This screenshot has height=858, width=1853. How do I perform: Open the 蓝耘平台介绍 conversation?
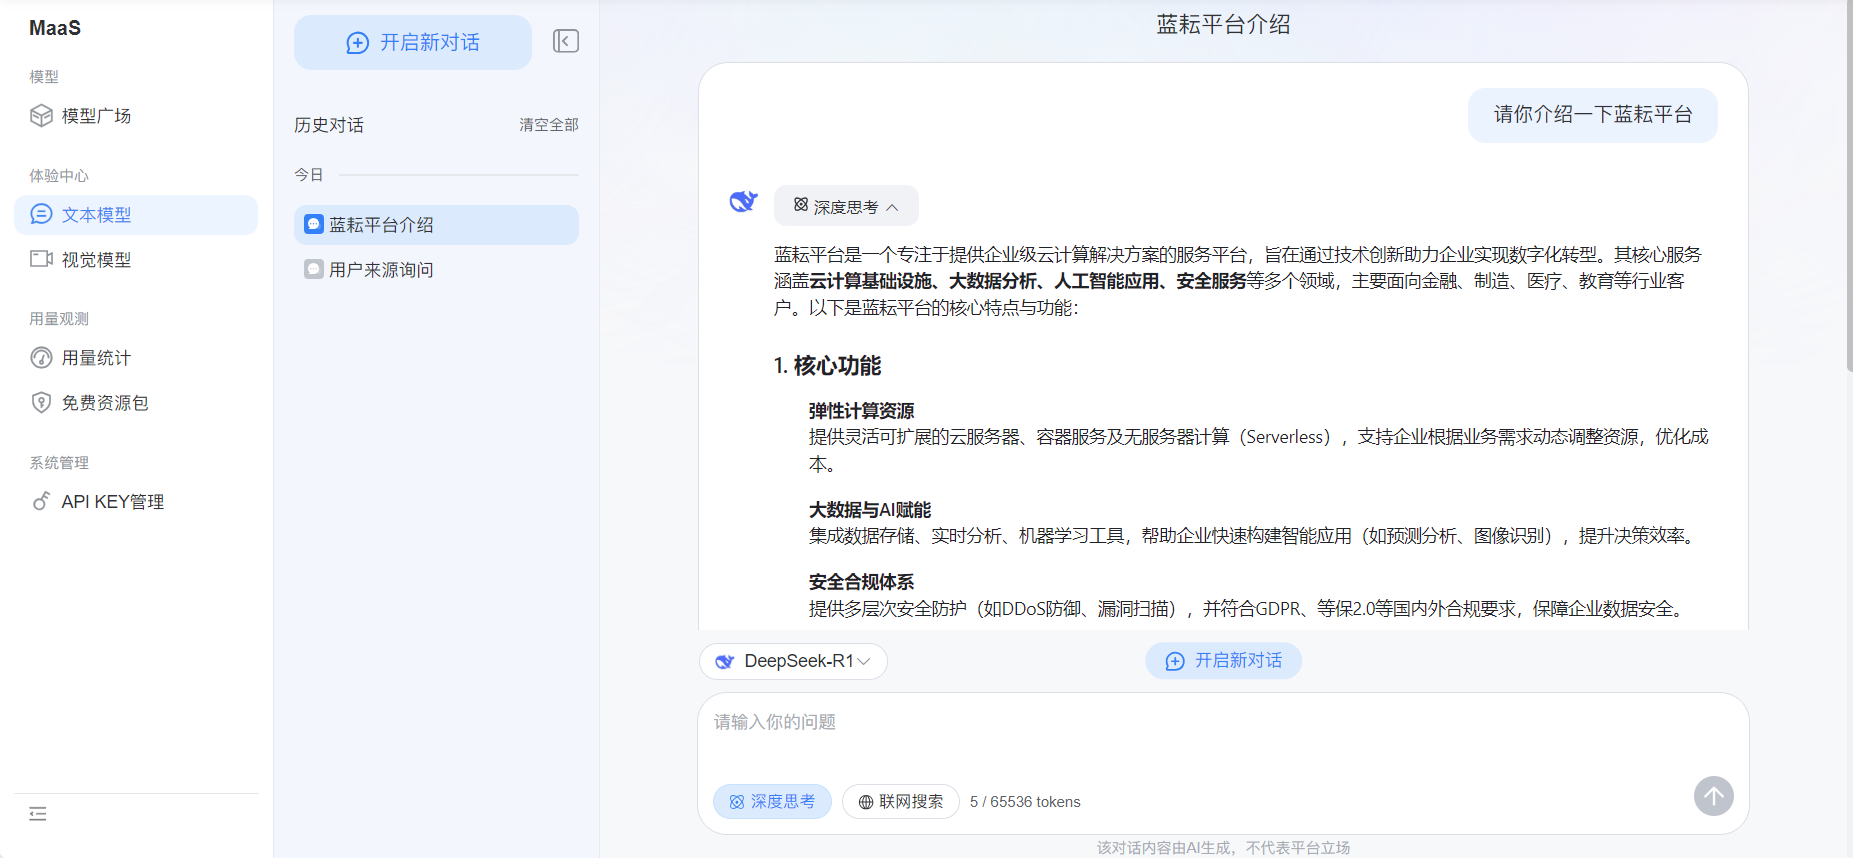[436, 225]
